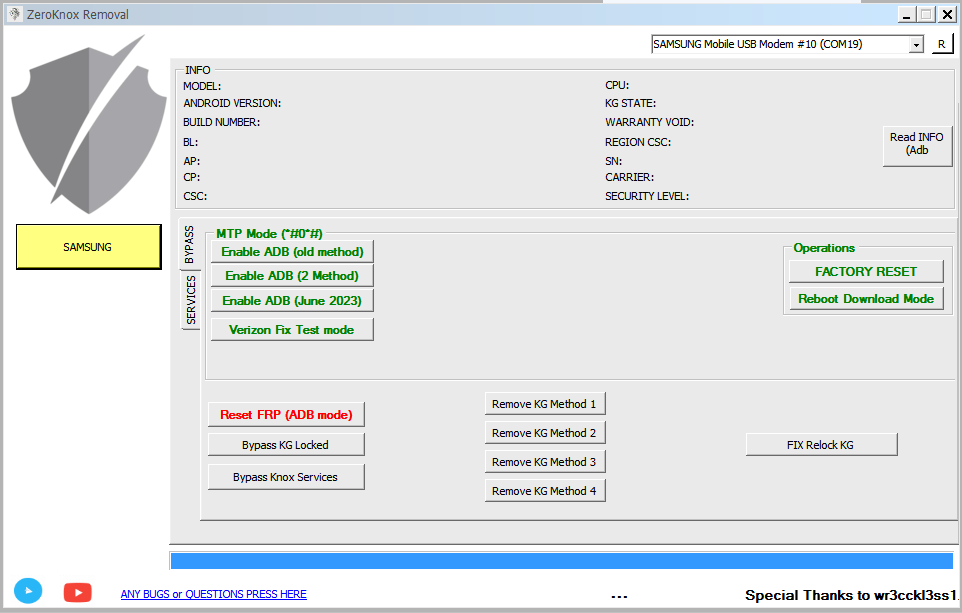This screenshot has height=613, width=962.
Task: Click the R refresh ports button
Action: [x=942, y=44]
